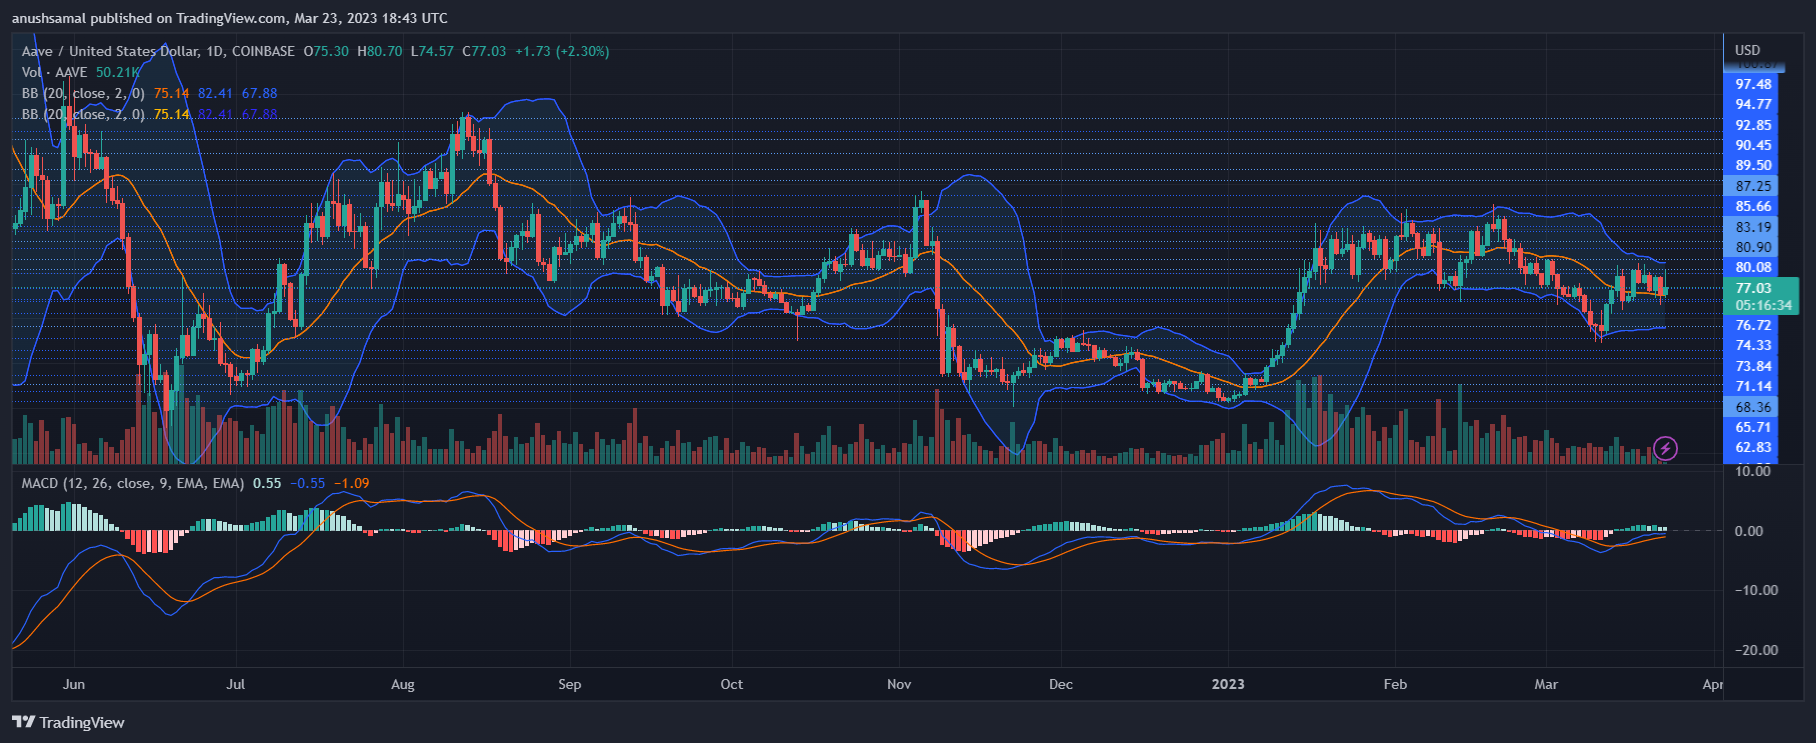Click the 87.25 price level label
This screenshot has width=1816, height=743.
1753,186
